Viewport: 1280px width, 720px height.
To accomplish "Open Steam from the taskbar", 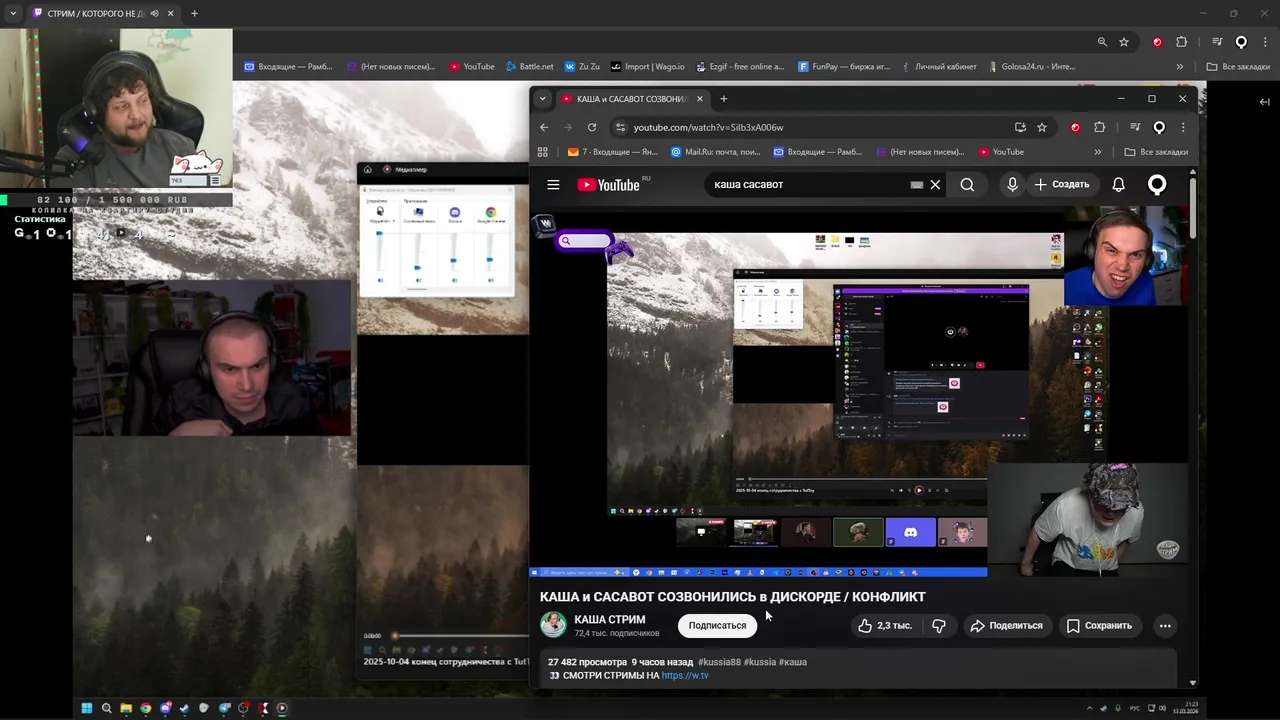I will (x=184, y=708).
